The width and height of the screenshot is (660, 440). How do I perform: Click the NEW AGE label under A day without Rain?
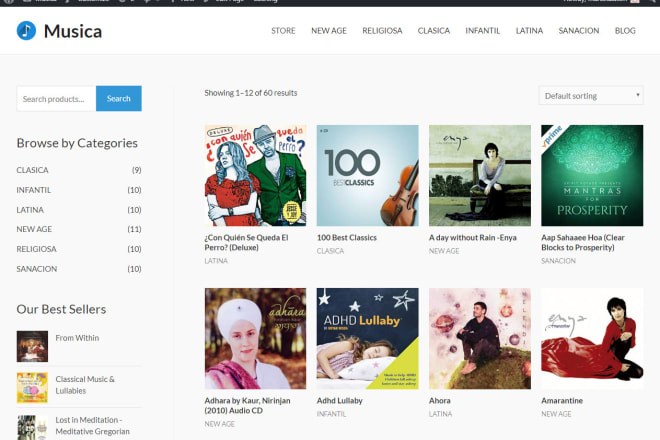coord(444,251)
